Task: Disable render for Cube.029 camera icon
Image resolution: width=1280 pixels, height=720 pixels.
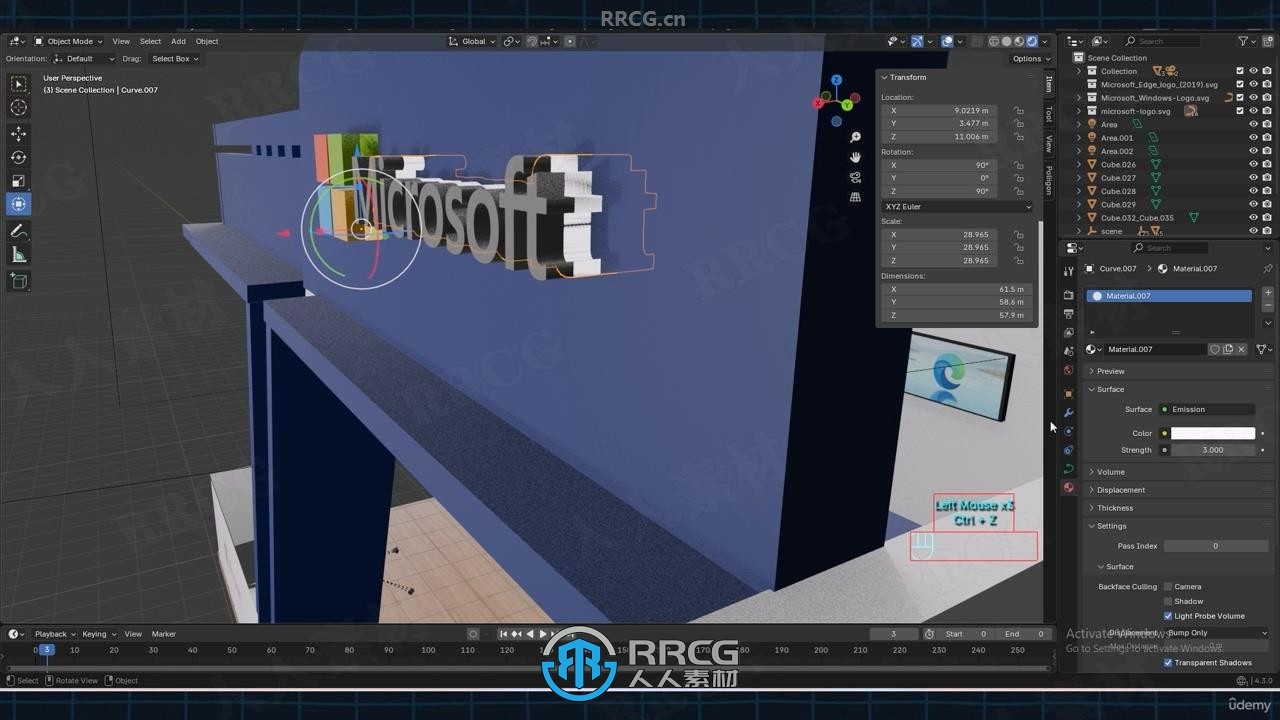Action: coord(1267,204)
